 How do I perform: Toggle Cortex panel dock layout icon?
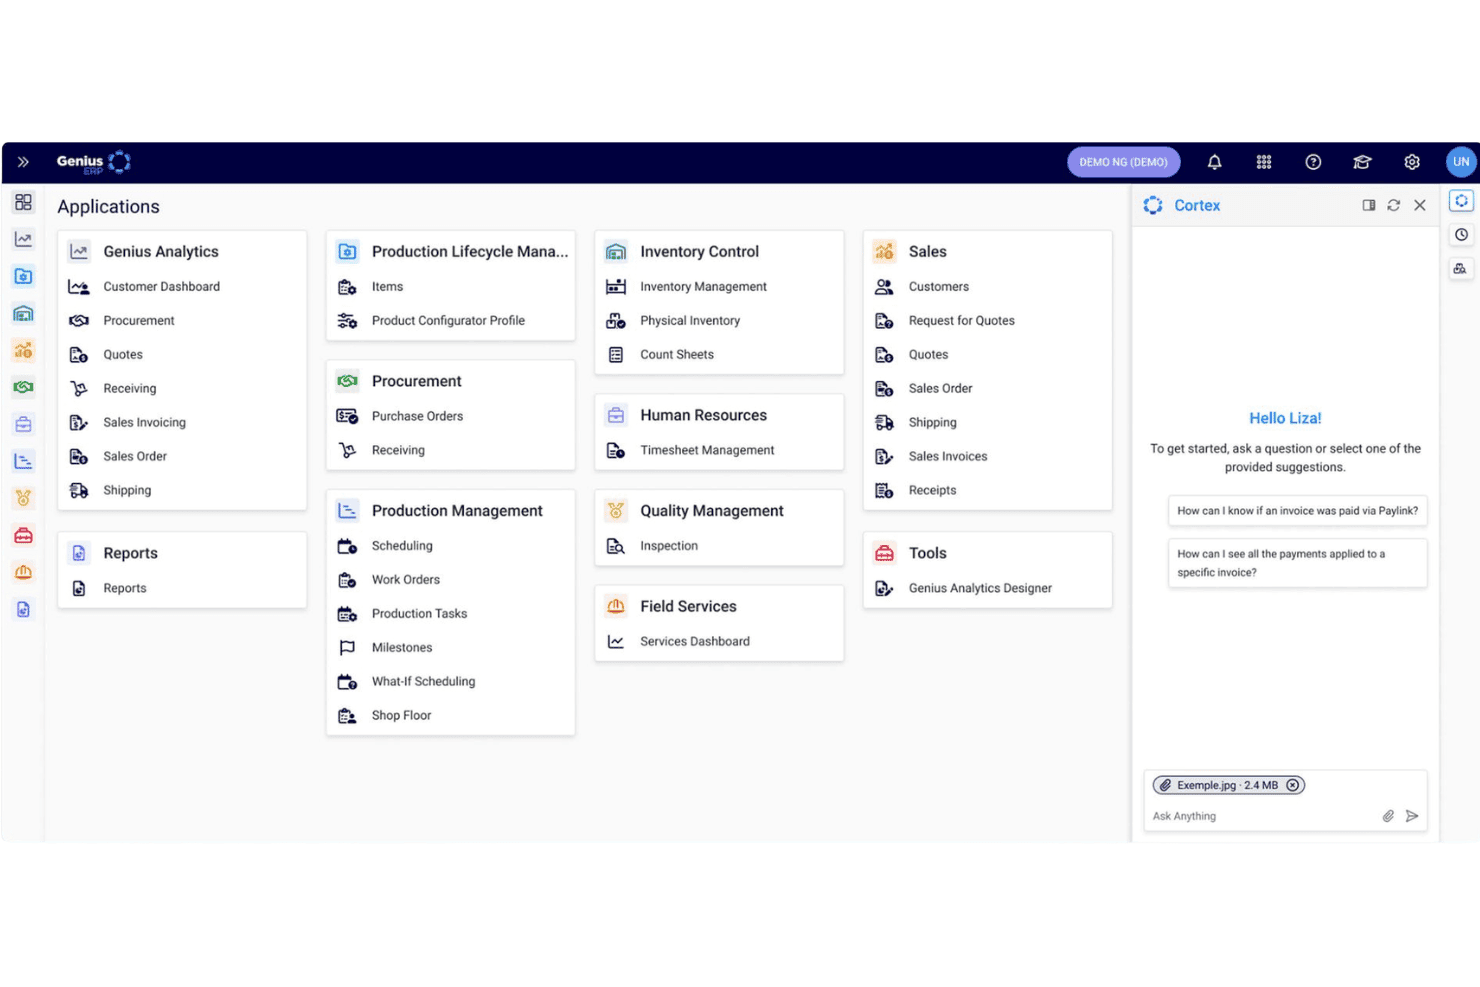pos(1368,205)
